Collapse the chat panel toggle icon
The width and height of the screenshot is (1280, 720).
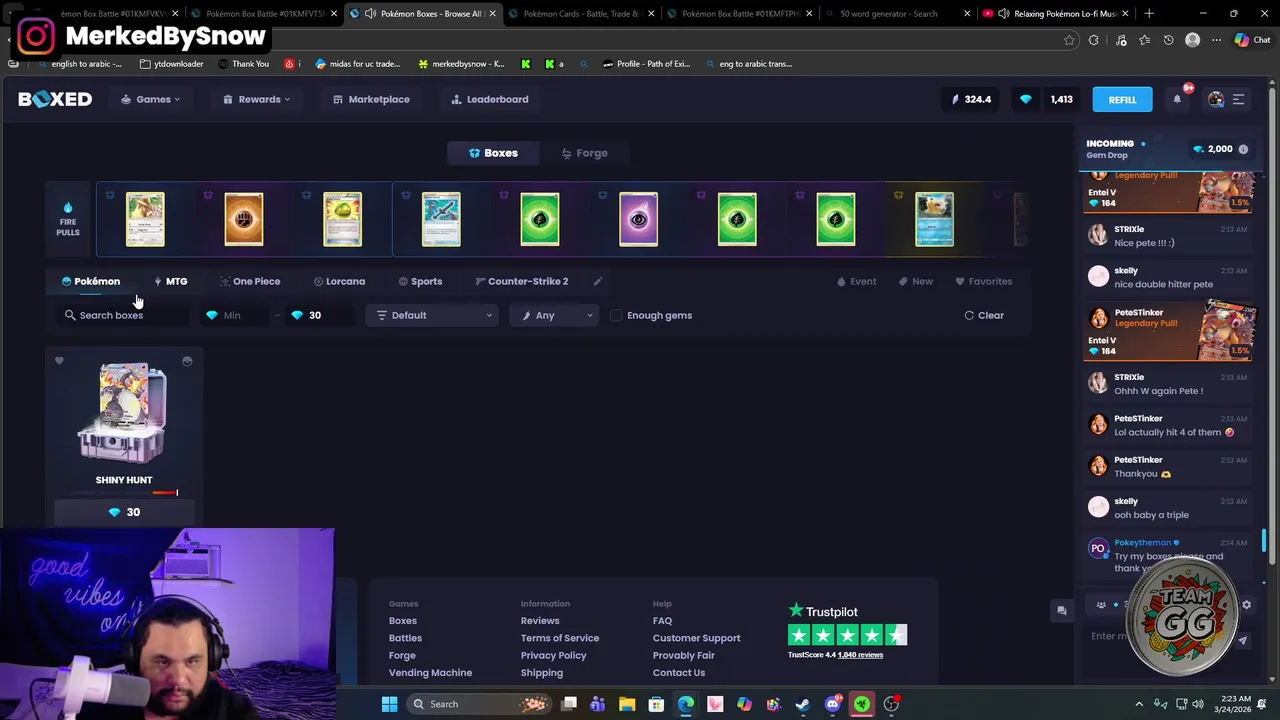1061,610
